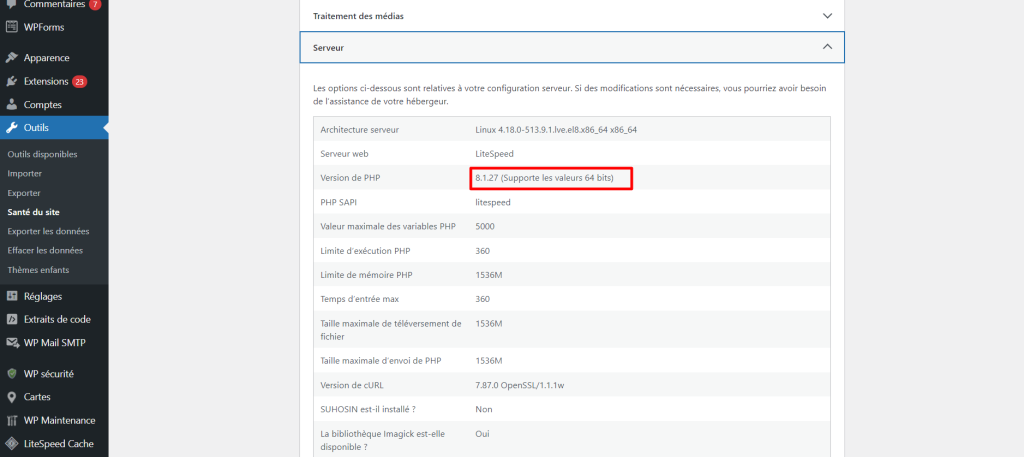Click the WP sécurité shield icon
The height and width of the screenshot is (457, 1024).
click(11, 374)
